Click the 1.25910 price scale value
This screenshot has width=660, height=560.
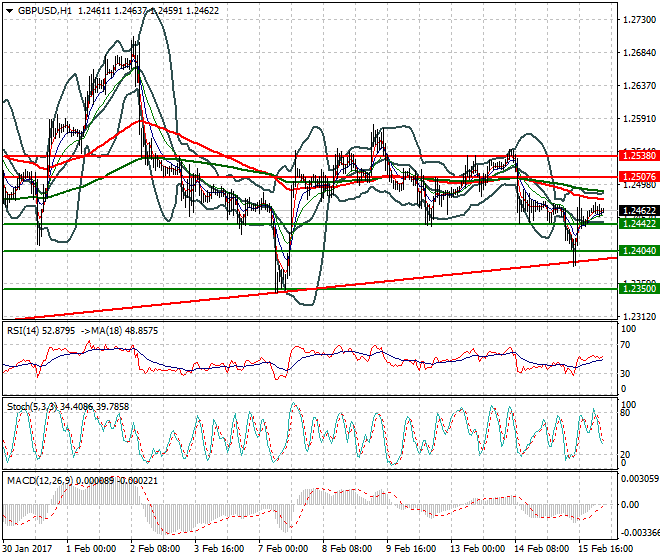pyautogui.click(x=639, y=119)
